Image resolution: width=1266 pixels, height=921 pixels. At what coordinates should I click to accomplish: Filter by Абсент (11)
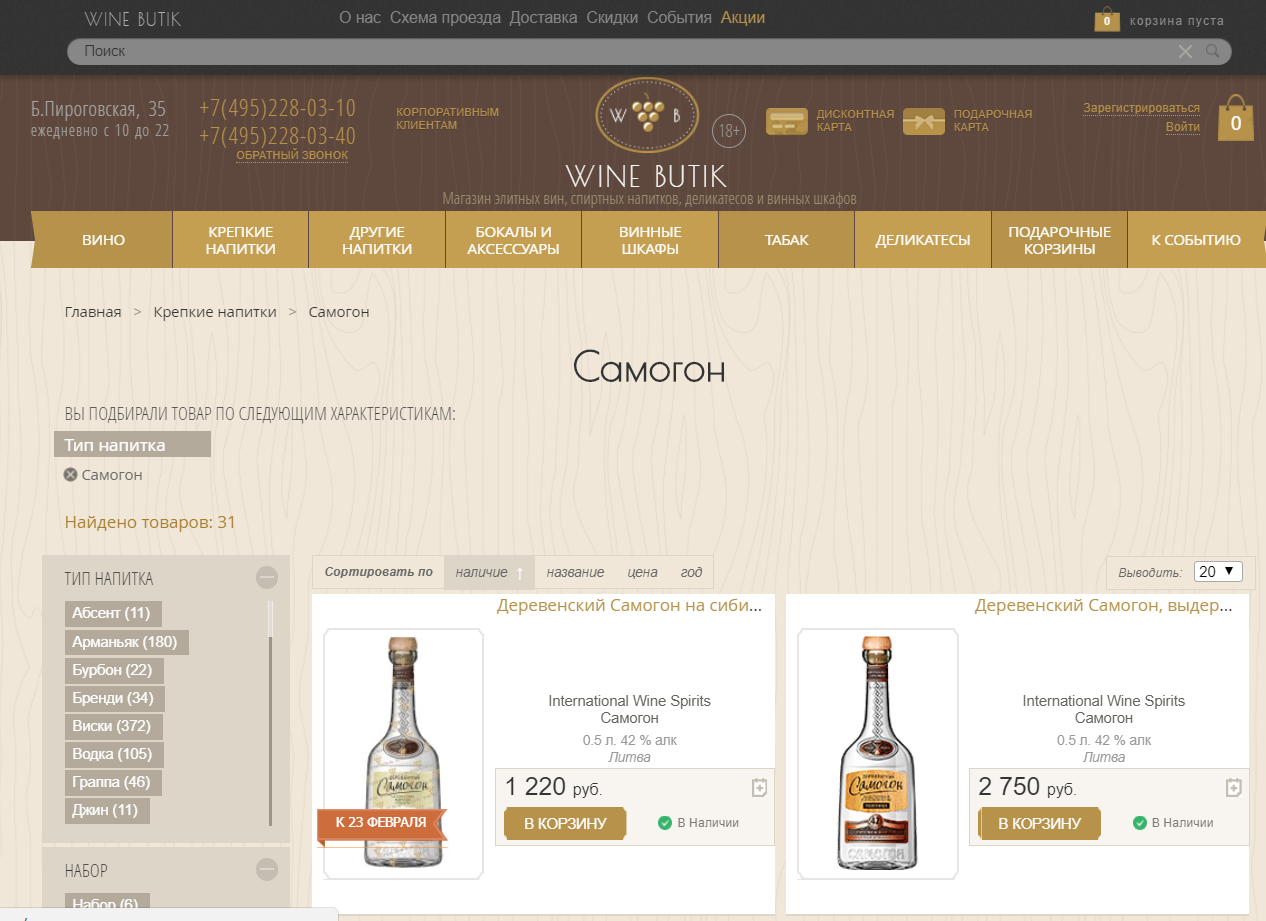click(x=111, y=613)
